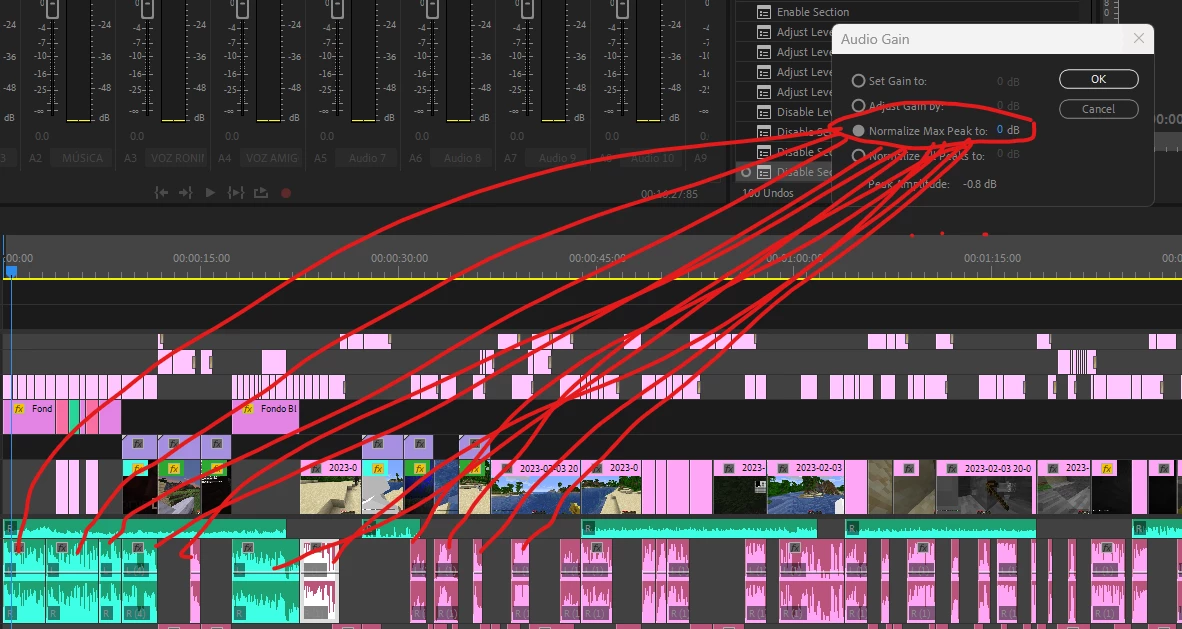Image resolution: width=1182 pixels, height=629 pixels.
Task: Click the A2 track label in mixer
Action: [x=35, y=158]
